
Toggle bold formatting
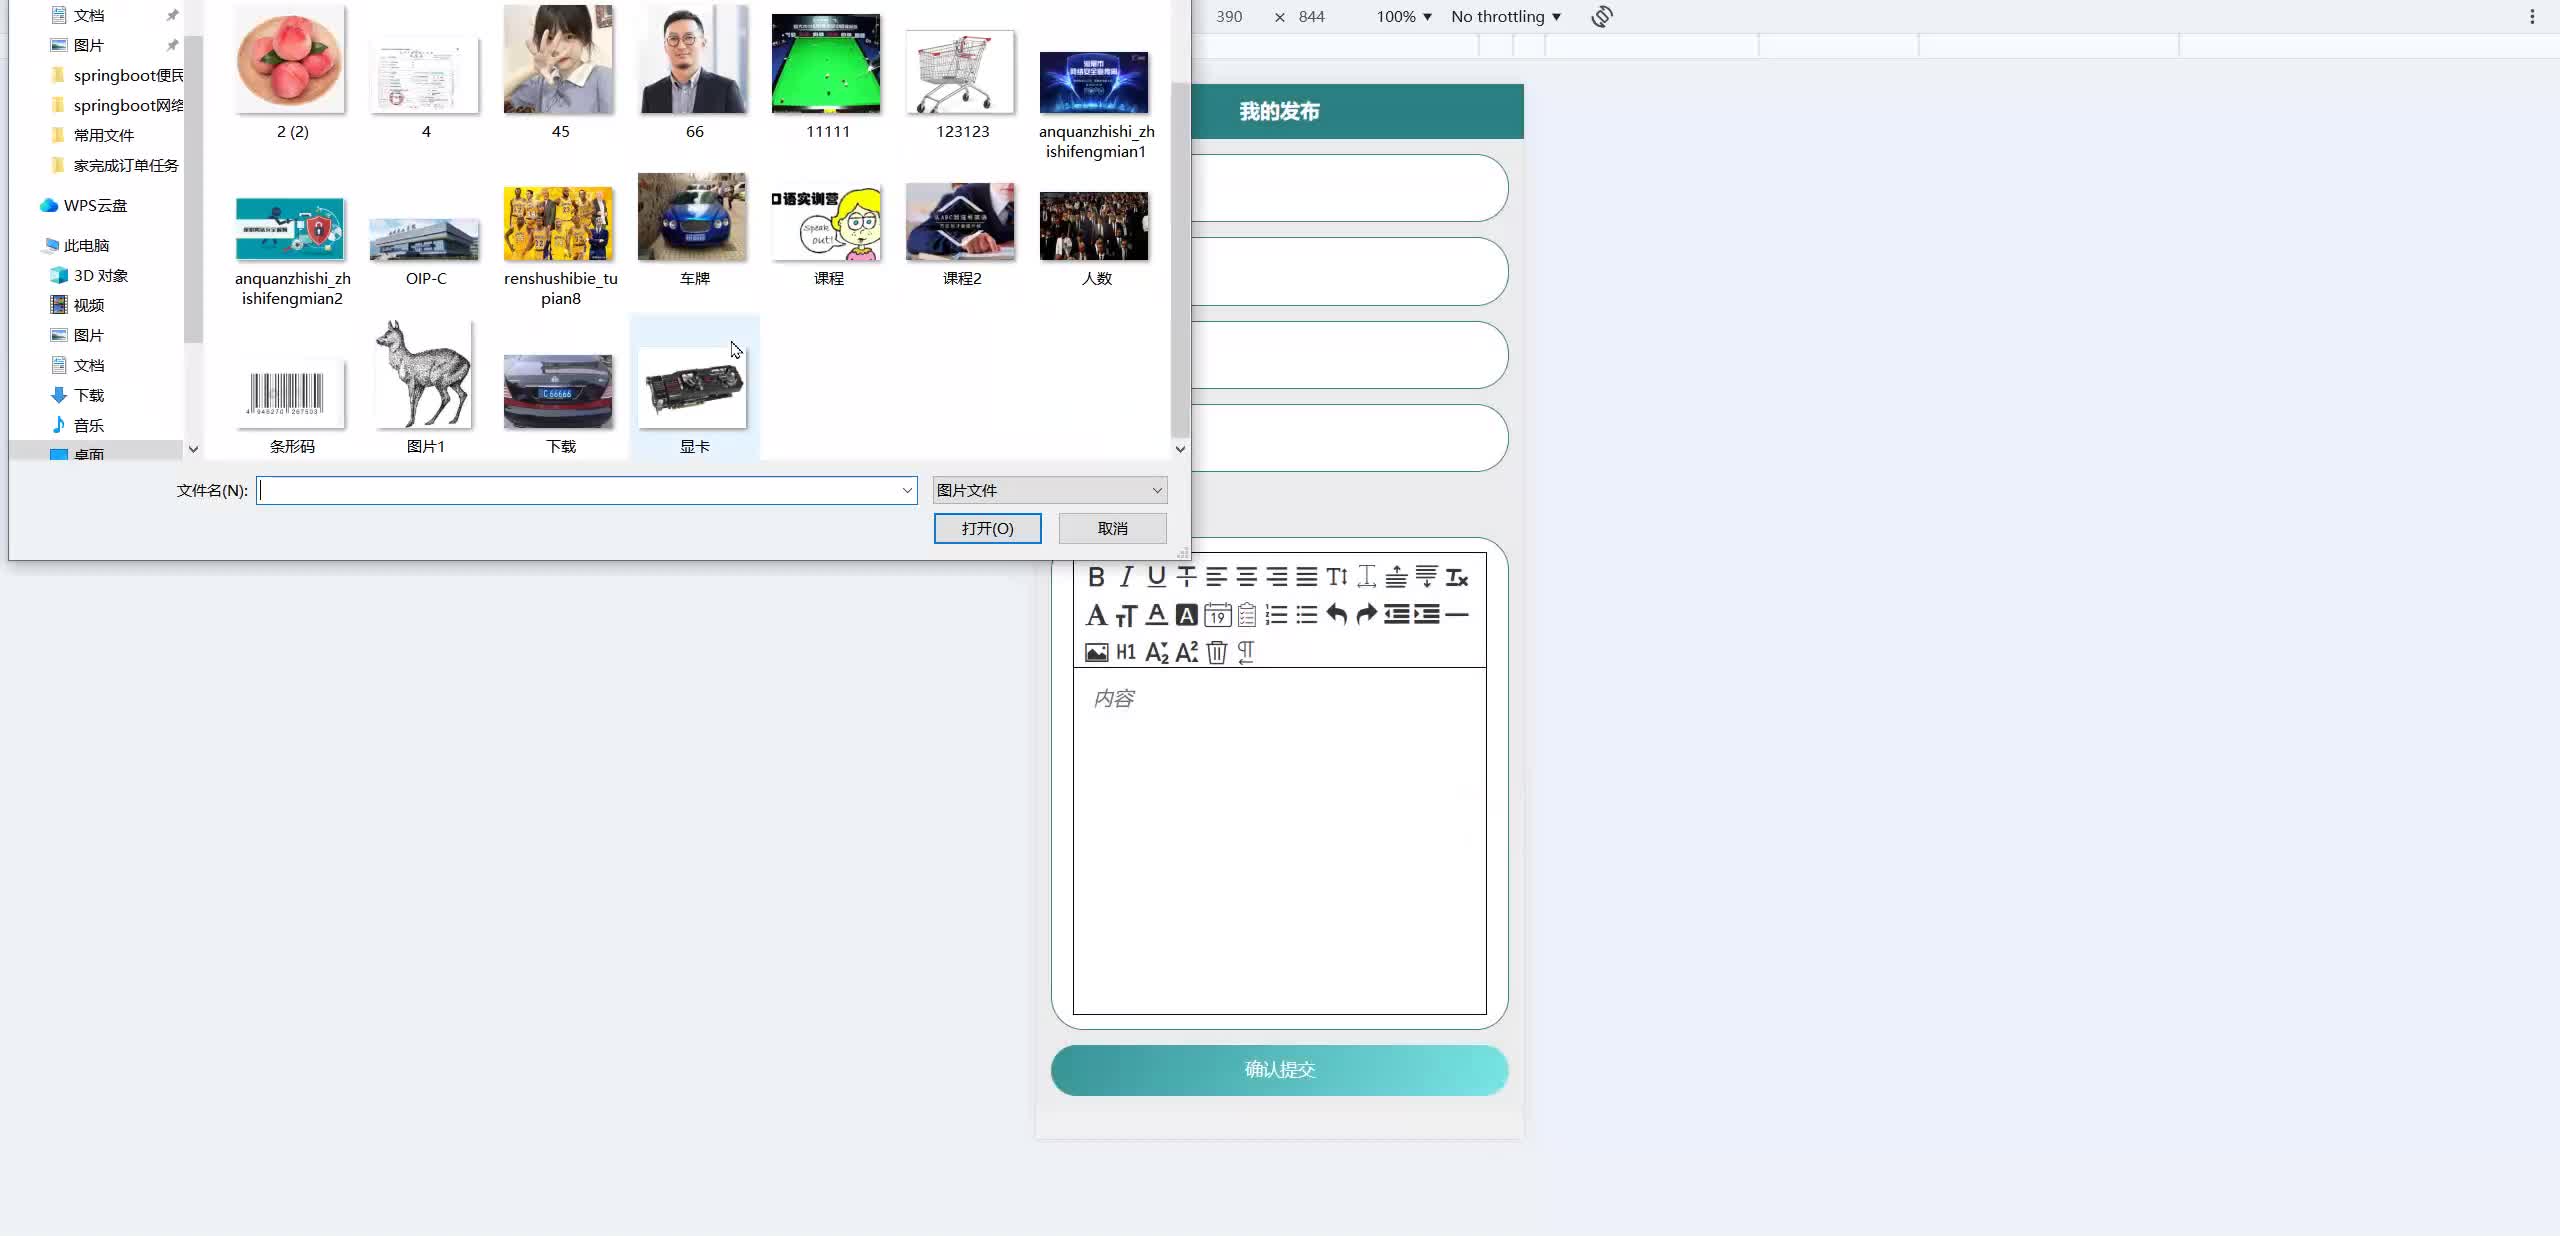[1096, 578]
